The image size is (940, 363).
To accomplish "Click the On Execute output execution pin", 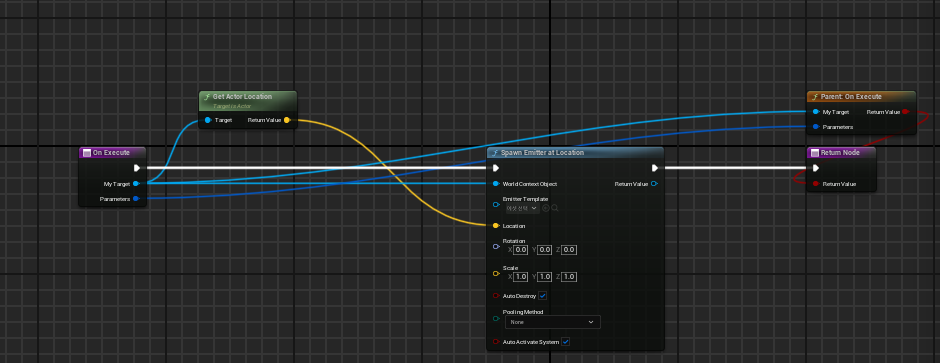I will pyautogui.click(x=137, y=168).
